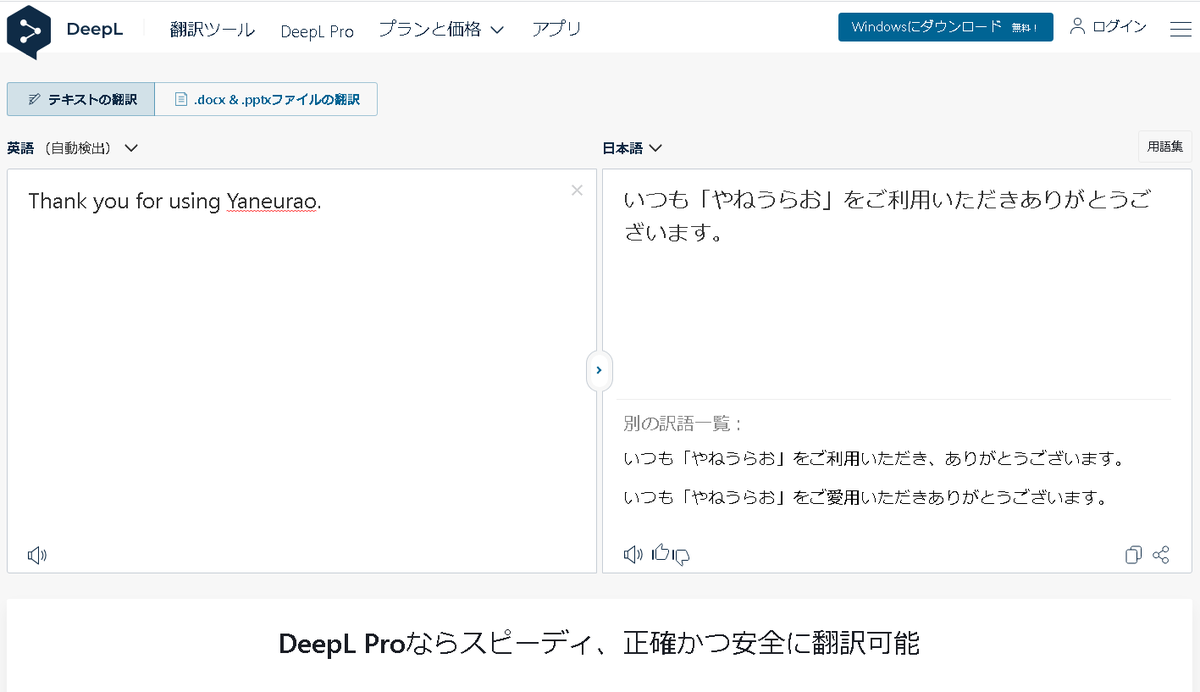
Task: Click the main translated Japanese text
Action: click(887, 216)
